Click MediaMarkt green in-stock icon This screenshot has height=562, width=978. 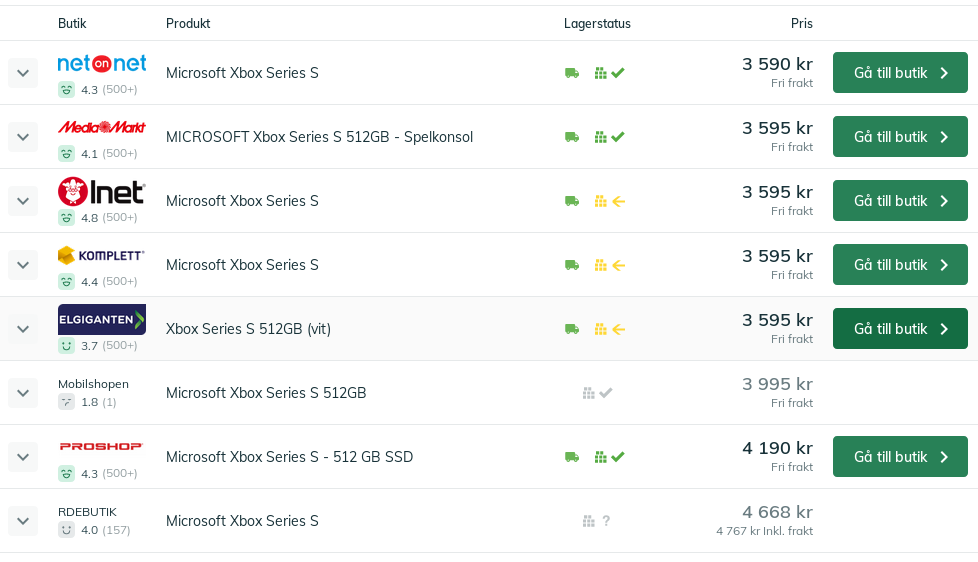click(609, 137)
